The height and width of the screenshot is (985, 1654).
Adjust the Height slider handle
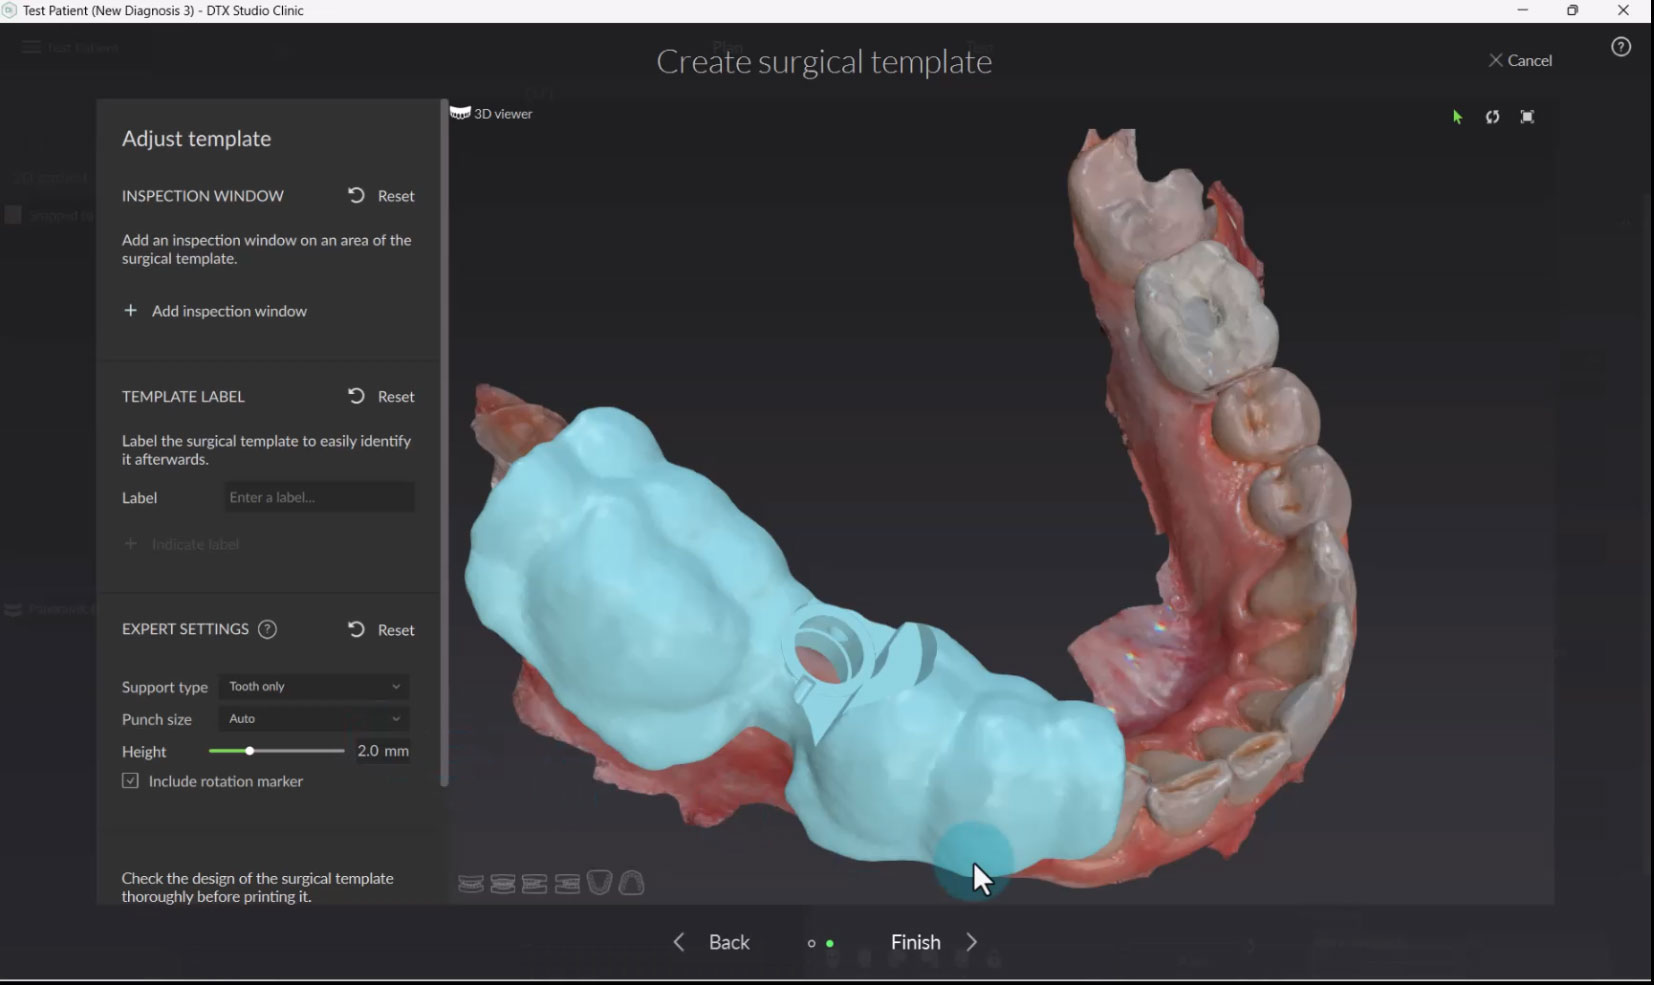tap(249, 751)
